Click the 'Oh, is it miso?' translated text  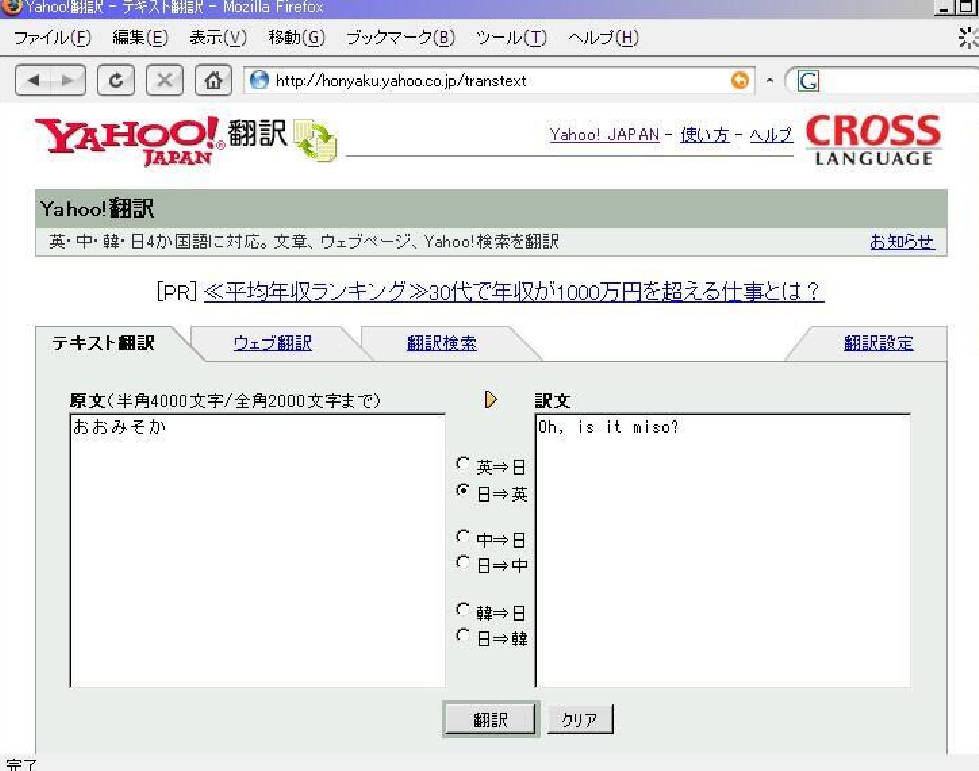(608, 427)
